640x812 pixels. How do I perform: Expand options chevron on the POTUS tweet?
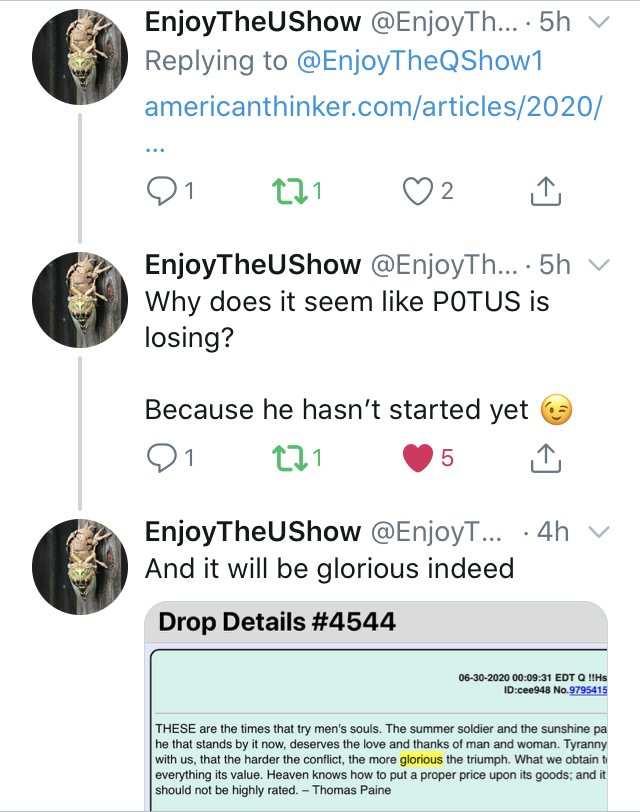(599, 265)
